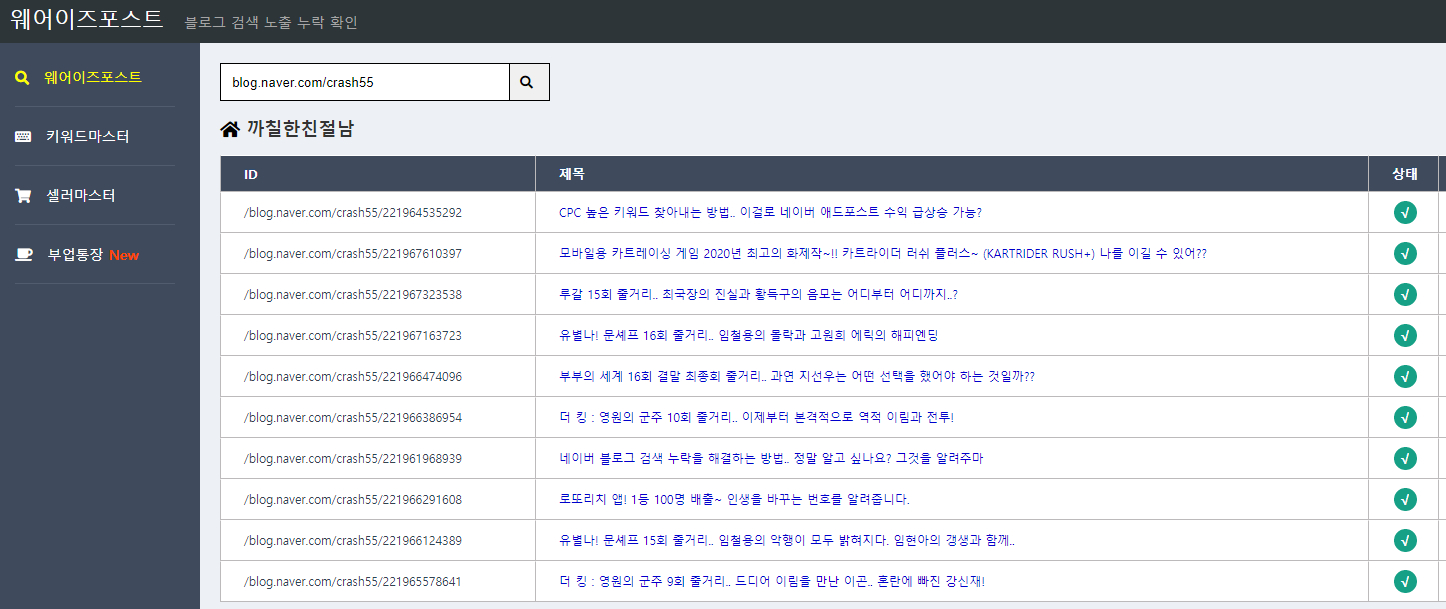Open the 유별나! 문셰프 16회 줄거리 post
1446x609 pixels.
749,335
